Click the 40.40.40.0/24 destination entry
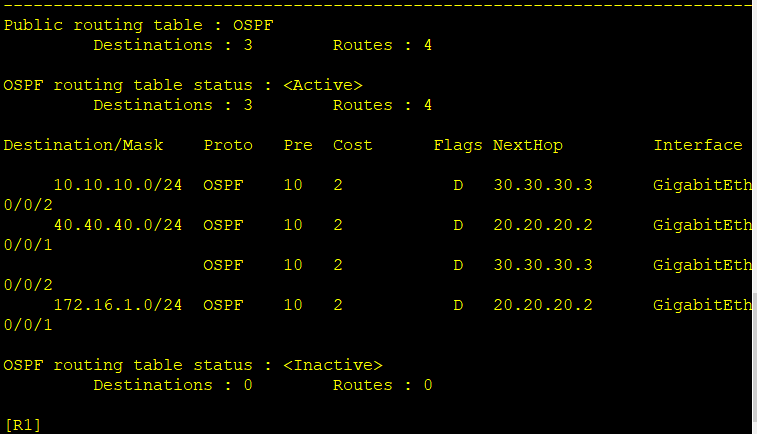 click(x=118, y=225)
